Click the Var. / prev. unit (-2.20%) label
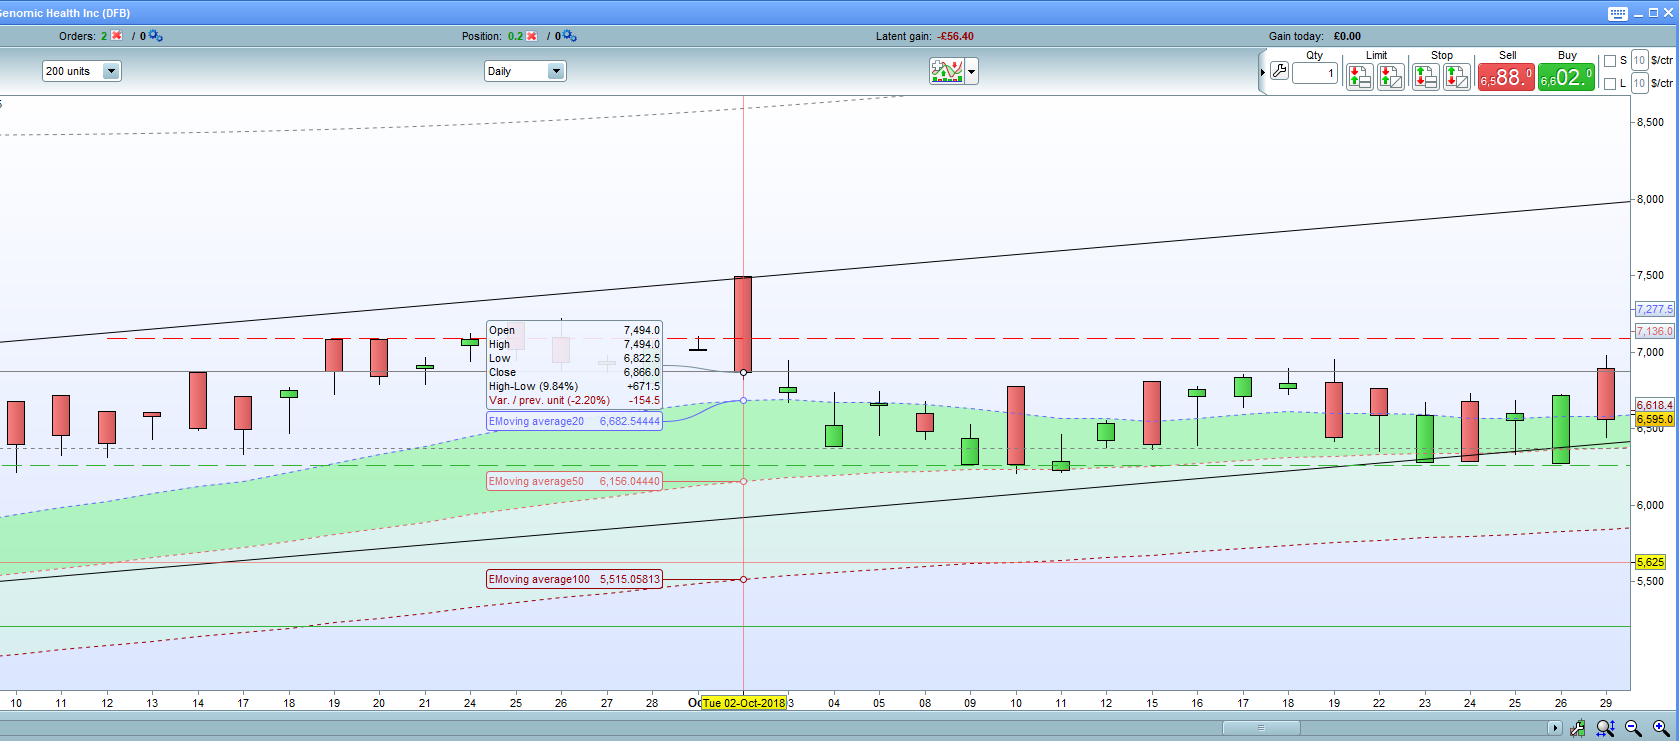Image resolution: width=1679 pixels, height=741 pixels. [549, 400]
